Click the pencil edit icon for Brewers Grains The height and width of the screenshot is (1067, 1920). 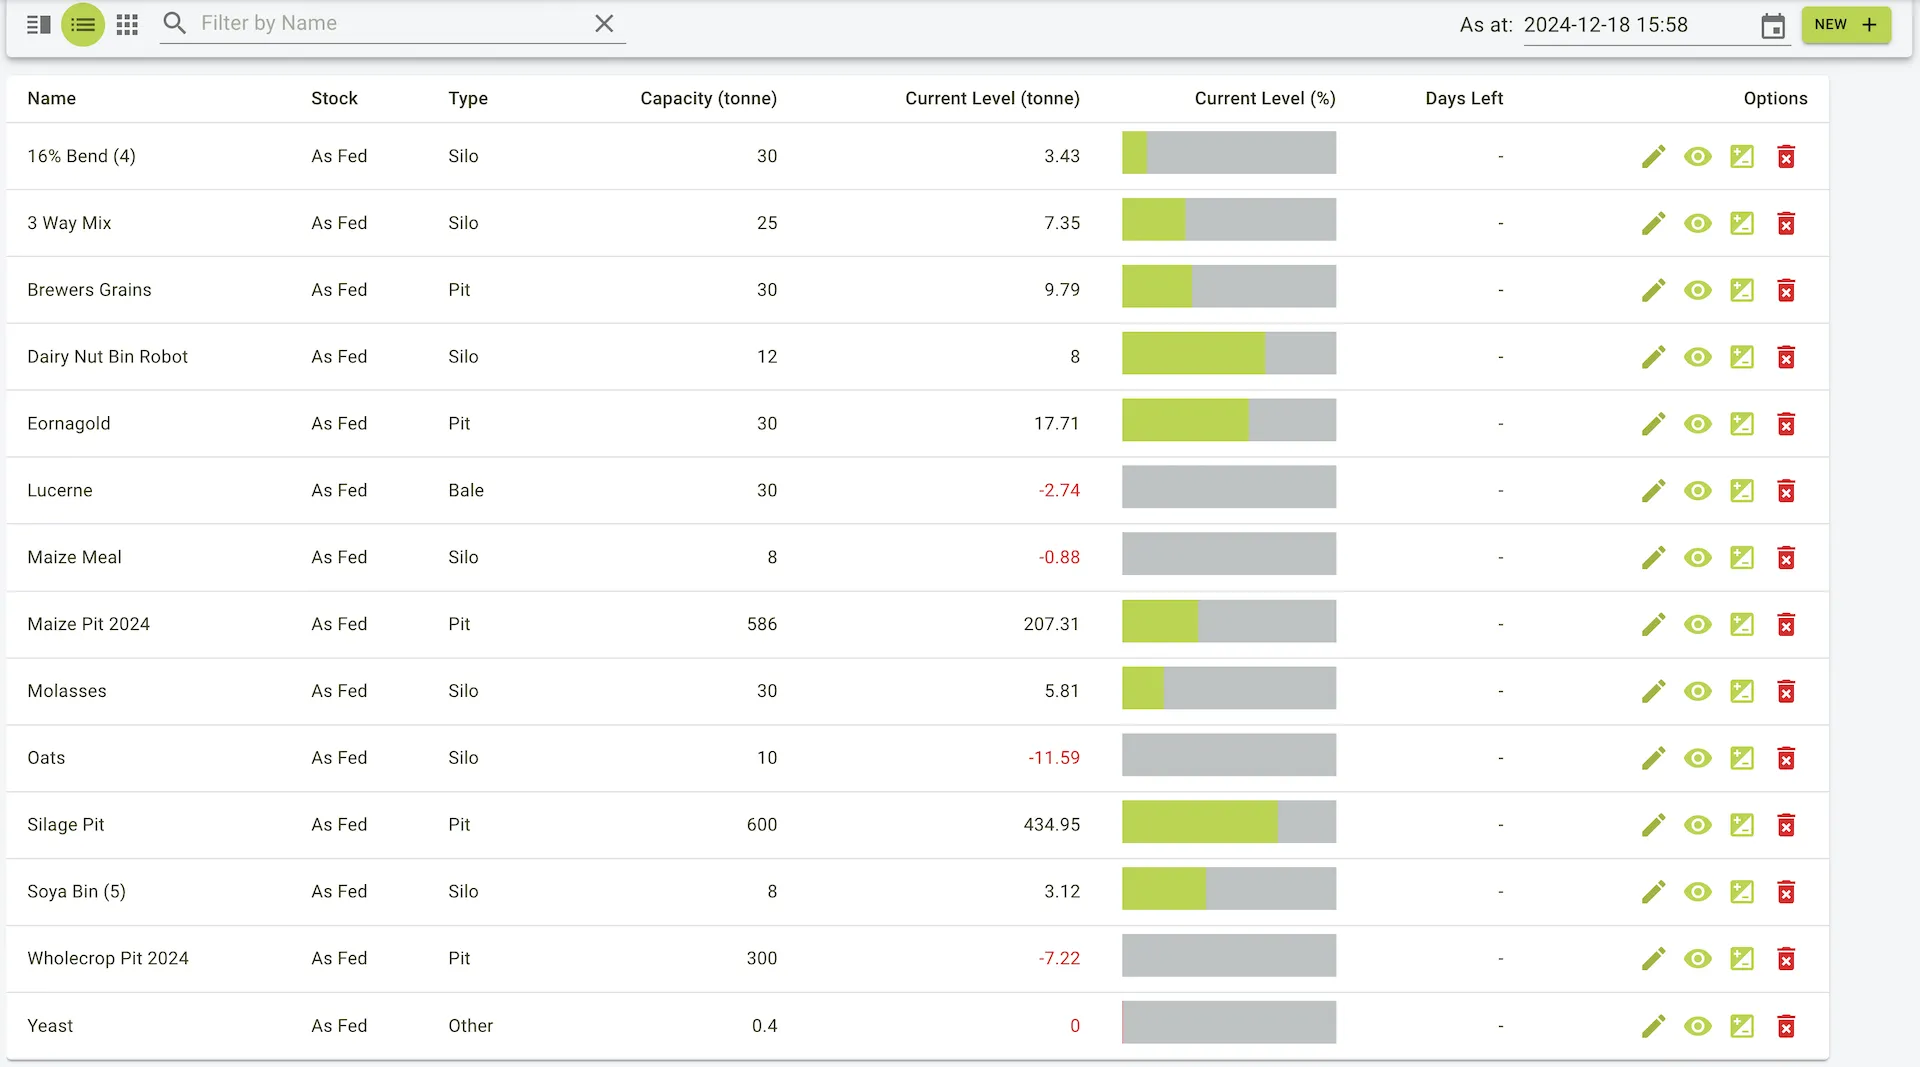pyautogui.click(x=1653, y=290)
